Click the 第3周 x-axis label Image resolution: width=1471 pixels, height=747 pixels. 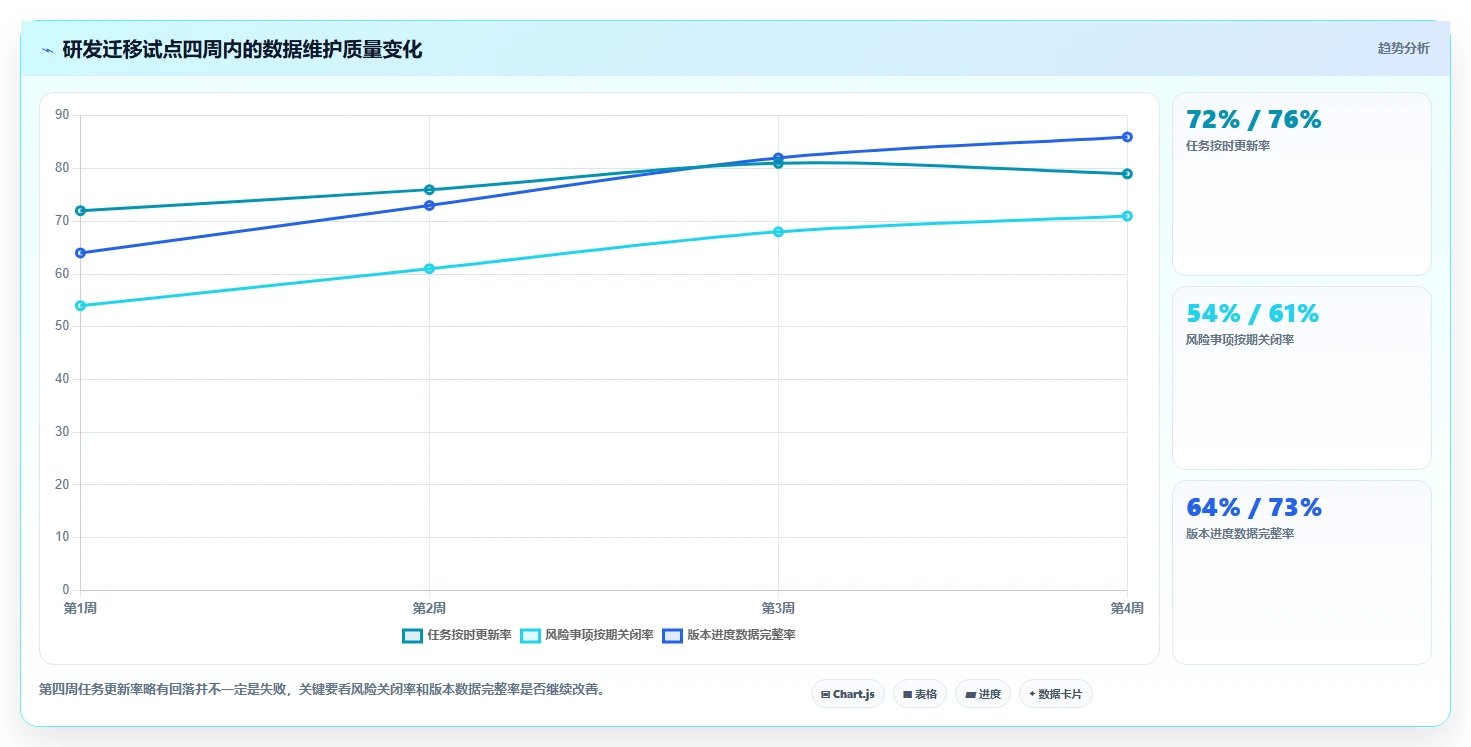(x=778, y=608)
